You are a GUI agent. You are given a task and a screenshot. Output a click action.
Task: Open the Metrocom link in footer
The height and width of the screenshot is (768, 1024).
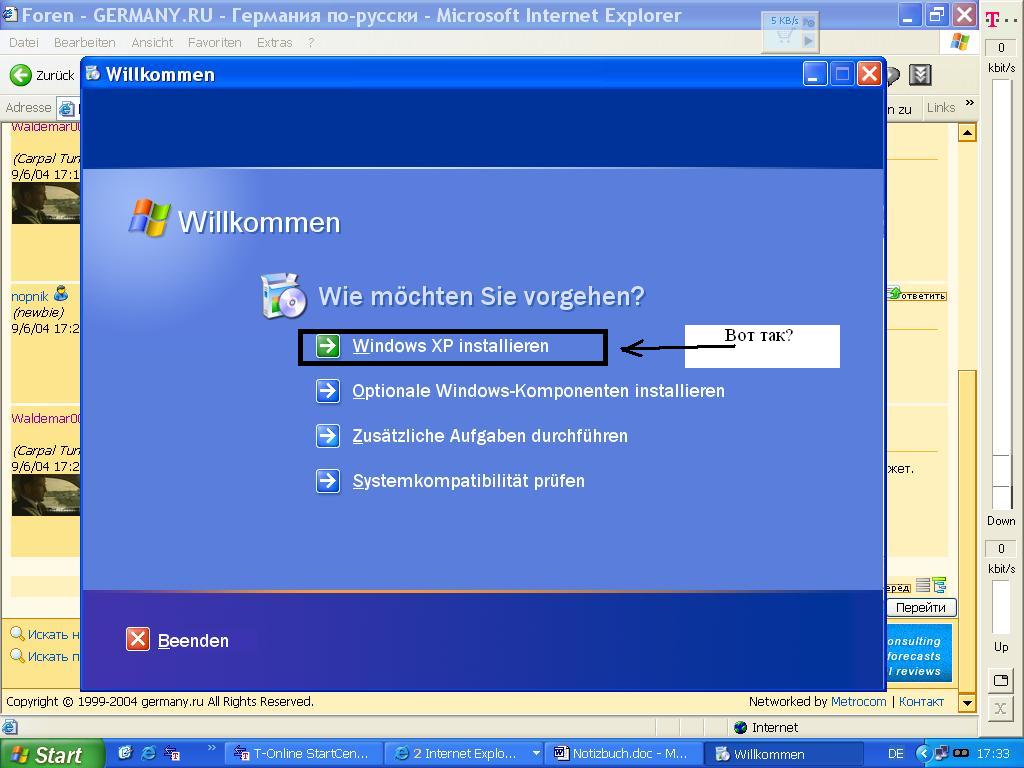click(858, 701)
